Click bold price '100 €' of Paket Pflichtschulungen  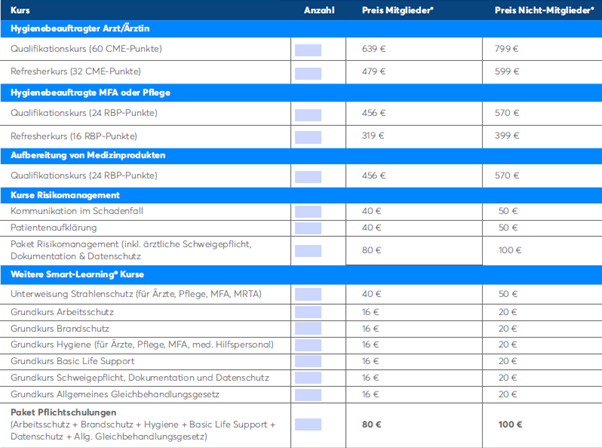pos(510,424)
